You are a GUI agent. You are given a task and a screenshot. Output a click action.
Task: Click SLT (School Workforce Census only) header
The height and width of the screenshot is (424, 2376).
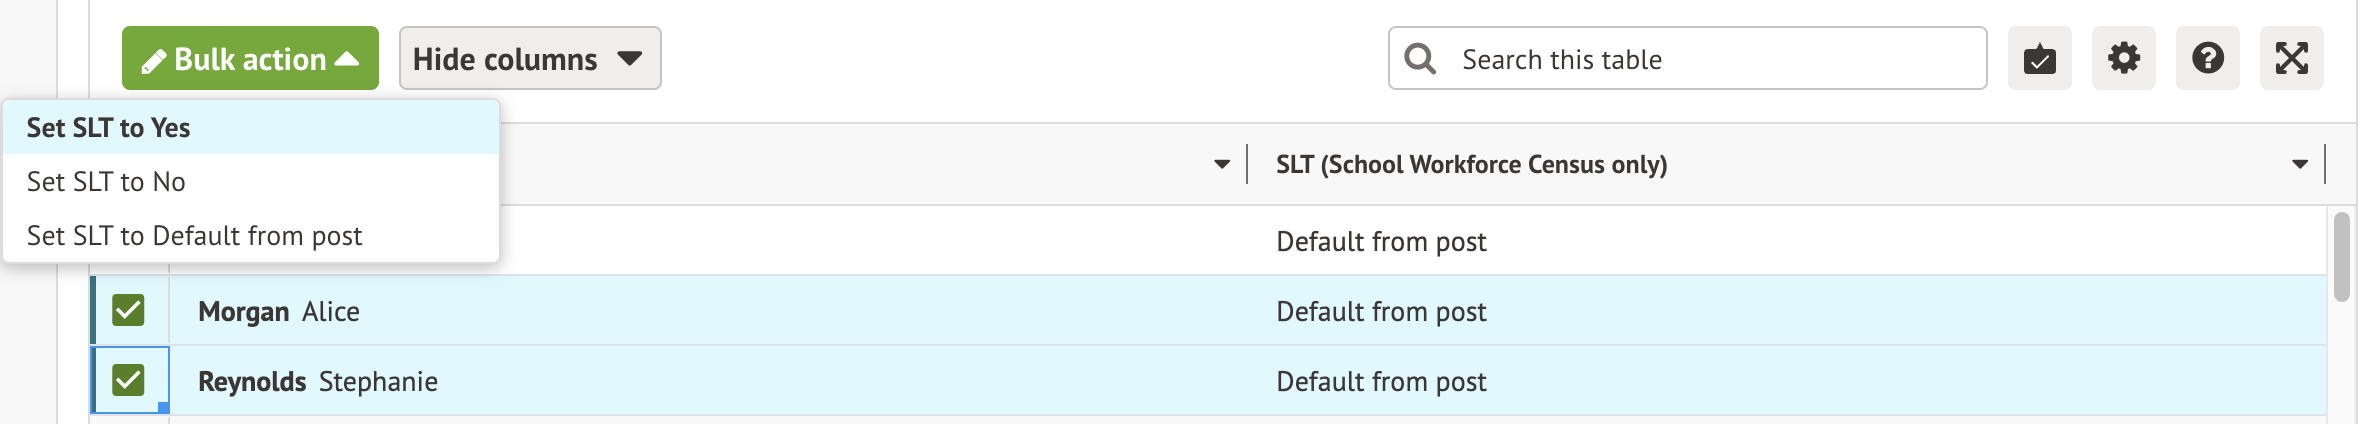[x=1470, y=165]
